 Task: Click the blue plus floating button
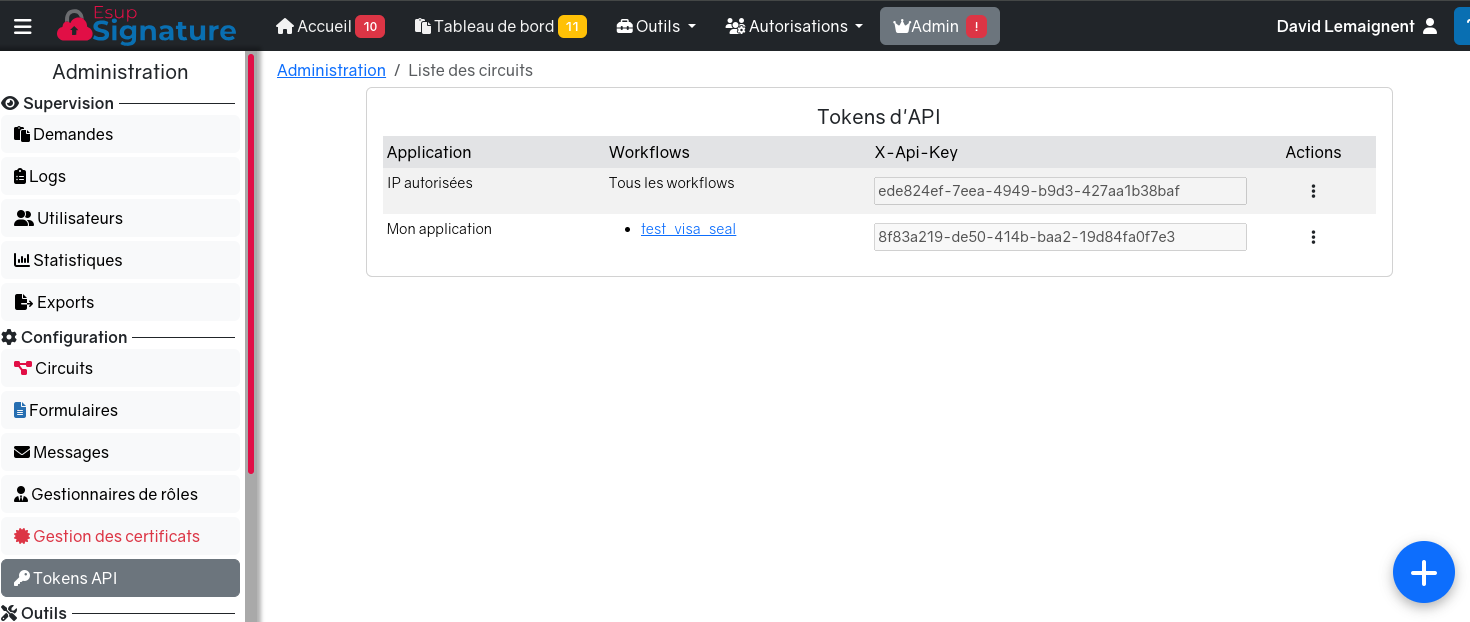[1423, 572]
